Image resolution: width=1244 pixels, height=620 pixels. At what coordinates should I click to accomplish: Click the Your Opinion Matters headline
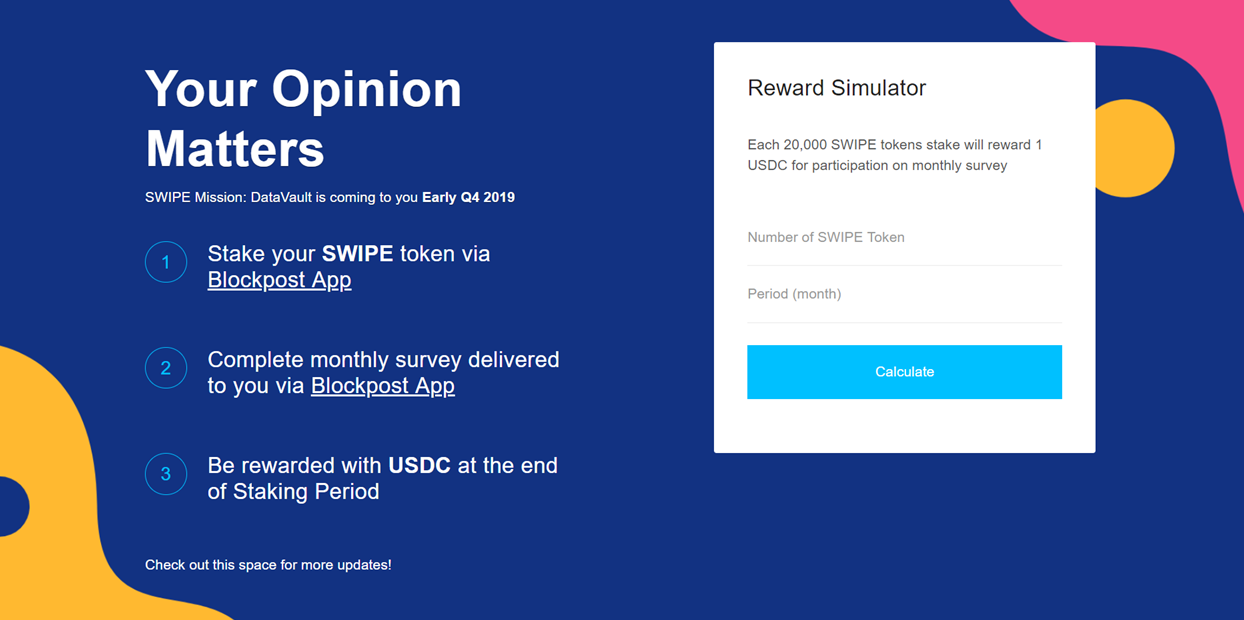[303, 118]
